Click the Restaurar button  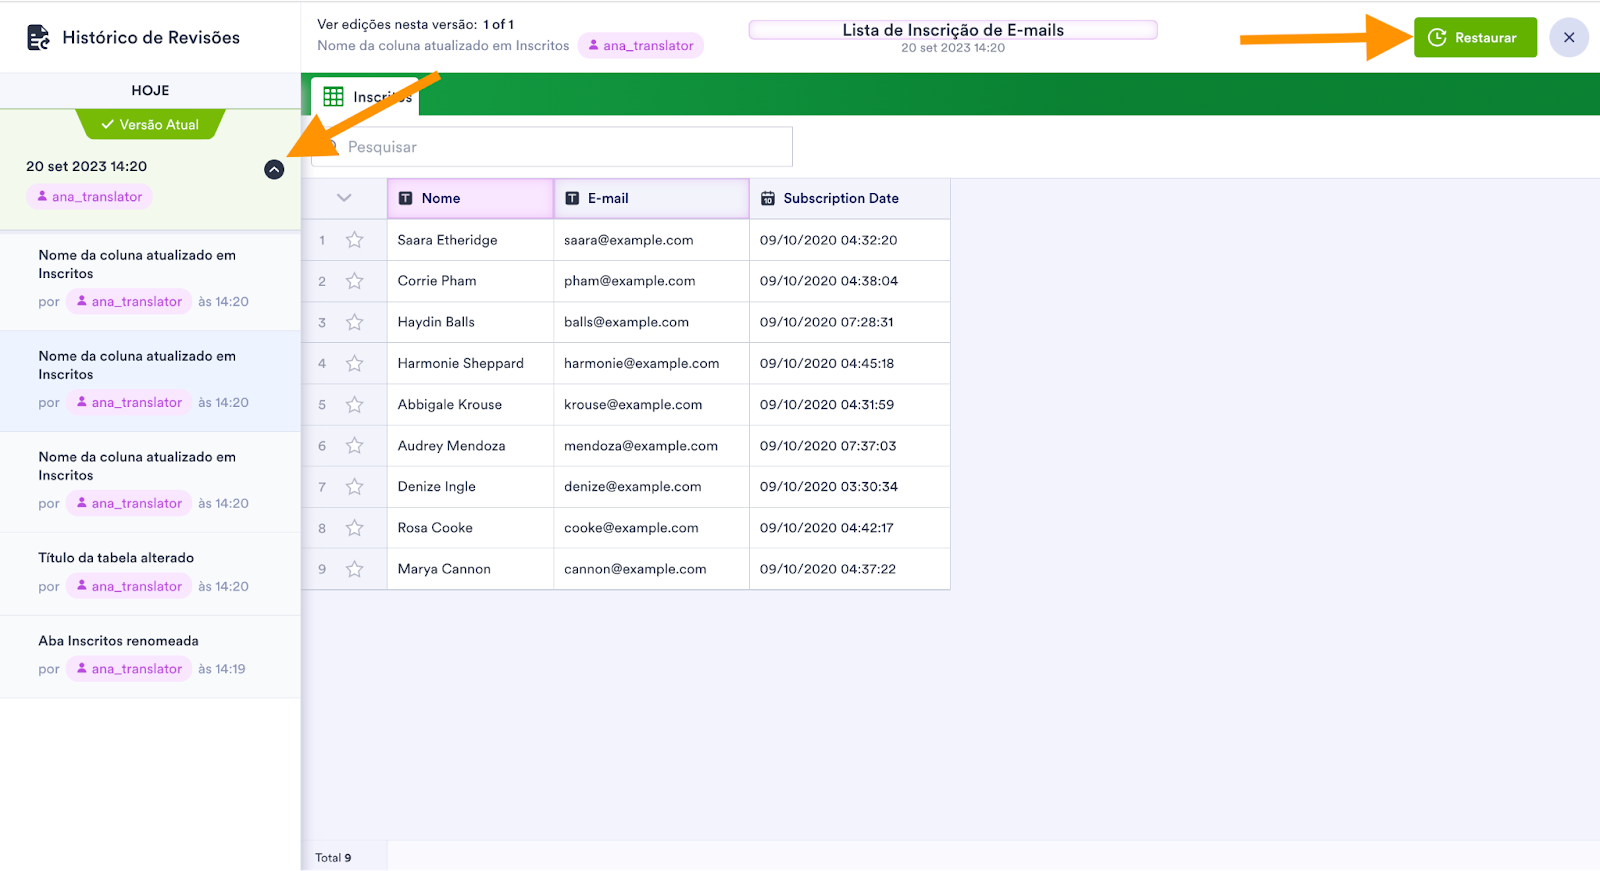coord(1474,38)
